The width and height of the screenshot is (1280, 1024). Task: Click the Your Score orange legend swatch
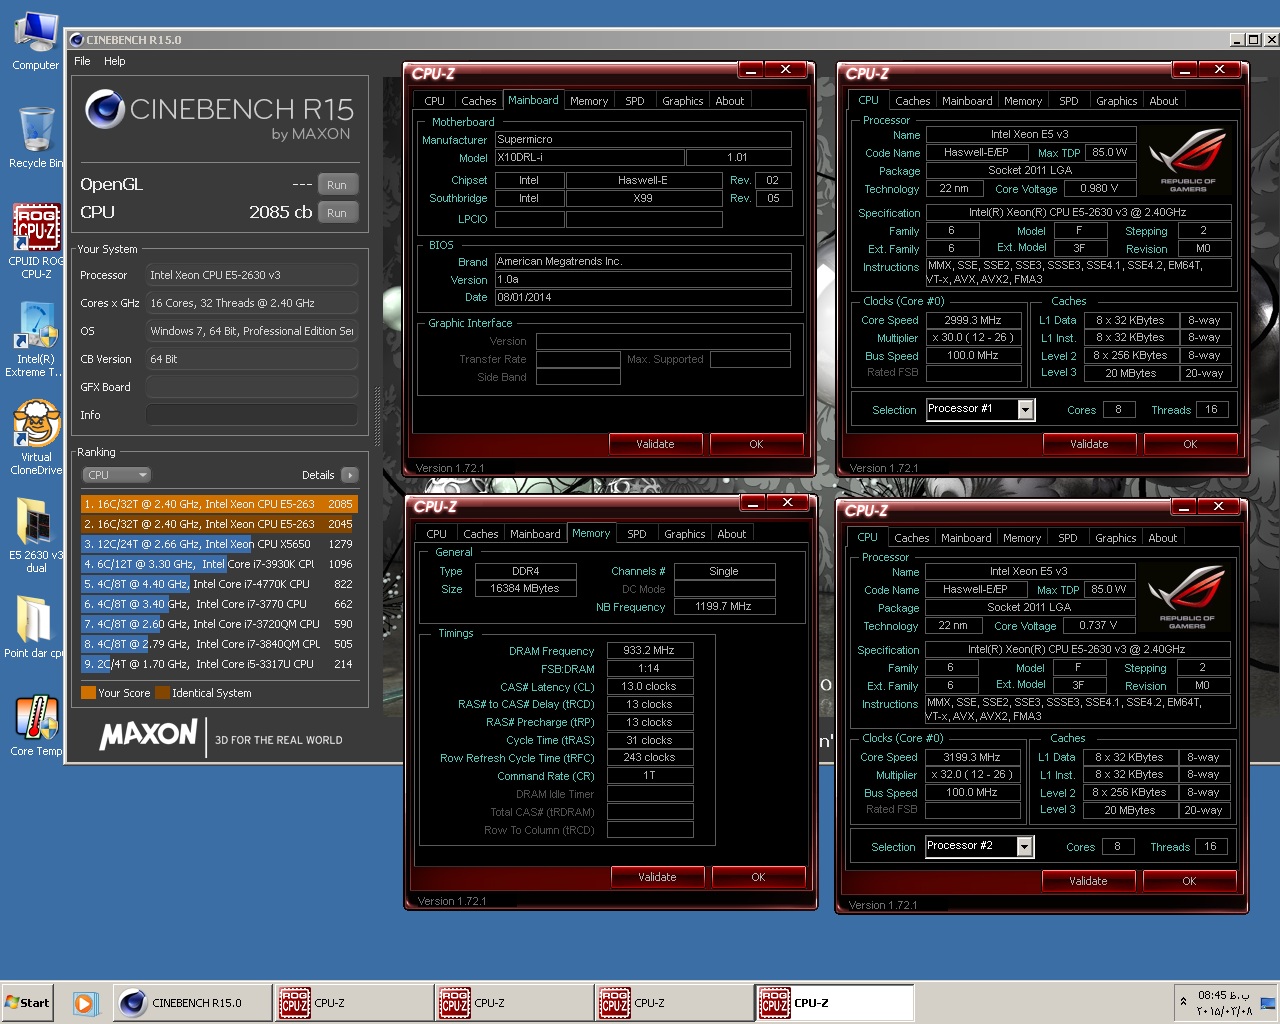88,693
